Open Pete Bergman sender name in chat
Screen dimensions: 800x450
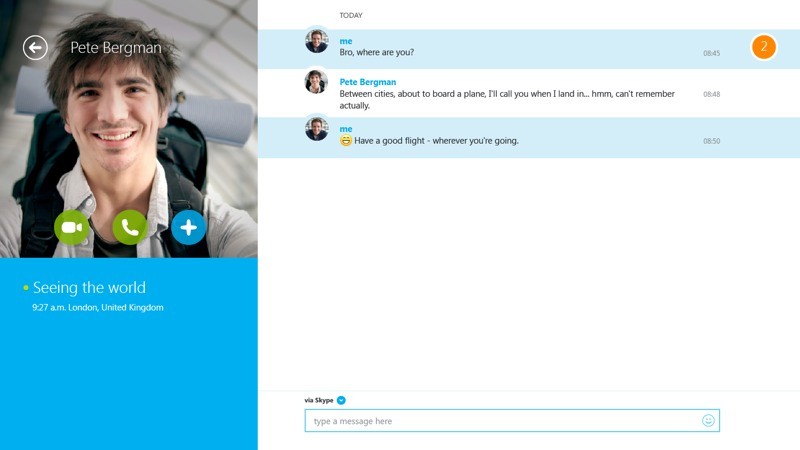point(368,82)
